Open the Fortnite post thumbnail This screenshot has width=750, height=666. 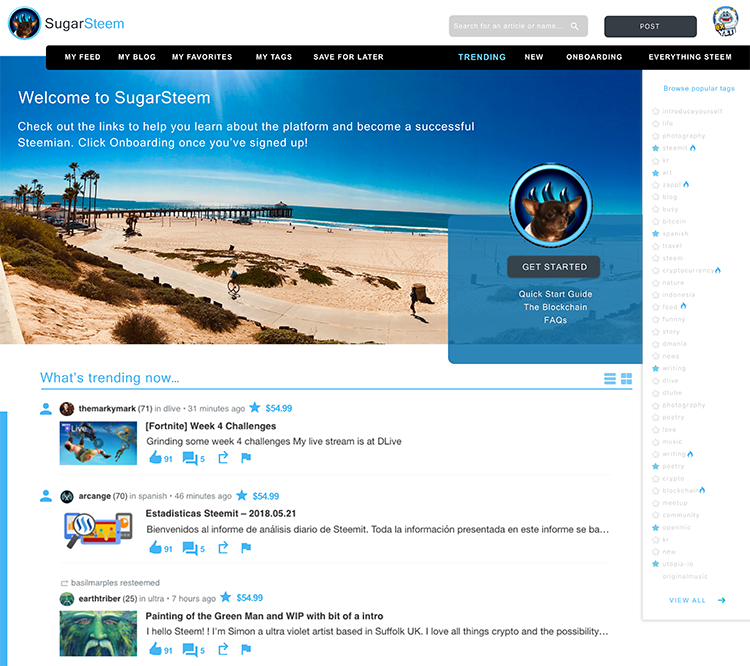click(98, 443)
